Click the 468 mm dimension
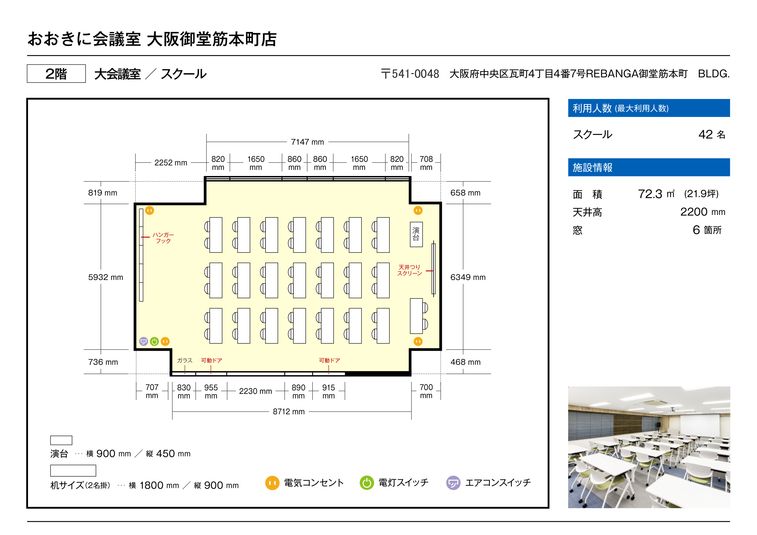The image size is (757, 535). coord(465,362)
